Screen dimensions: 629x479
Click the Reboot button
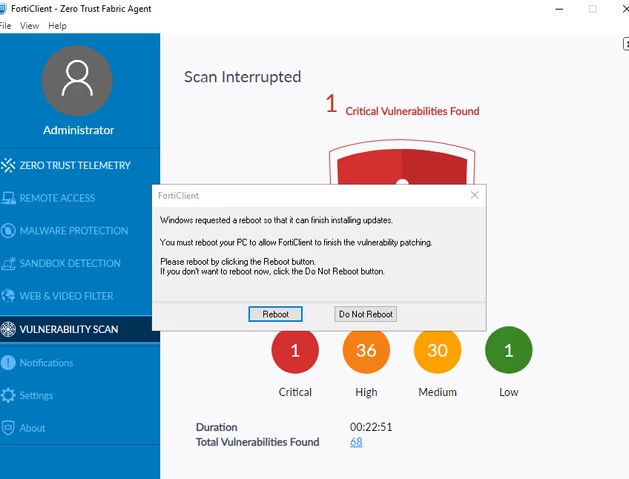[x=275, y=314]
